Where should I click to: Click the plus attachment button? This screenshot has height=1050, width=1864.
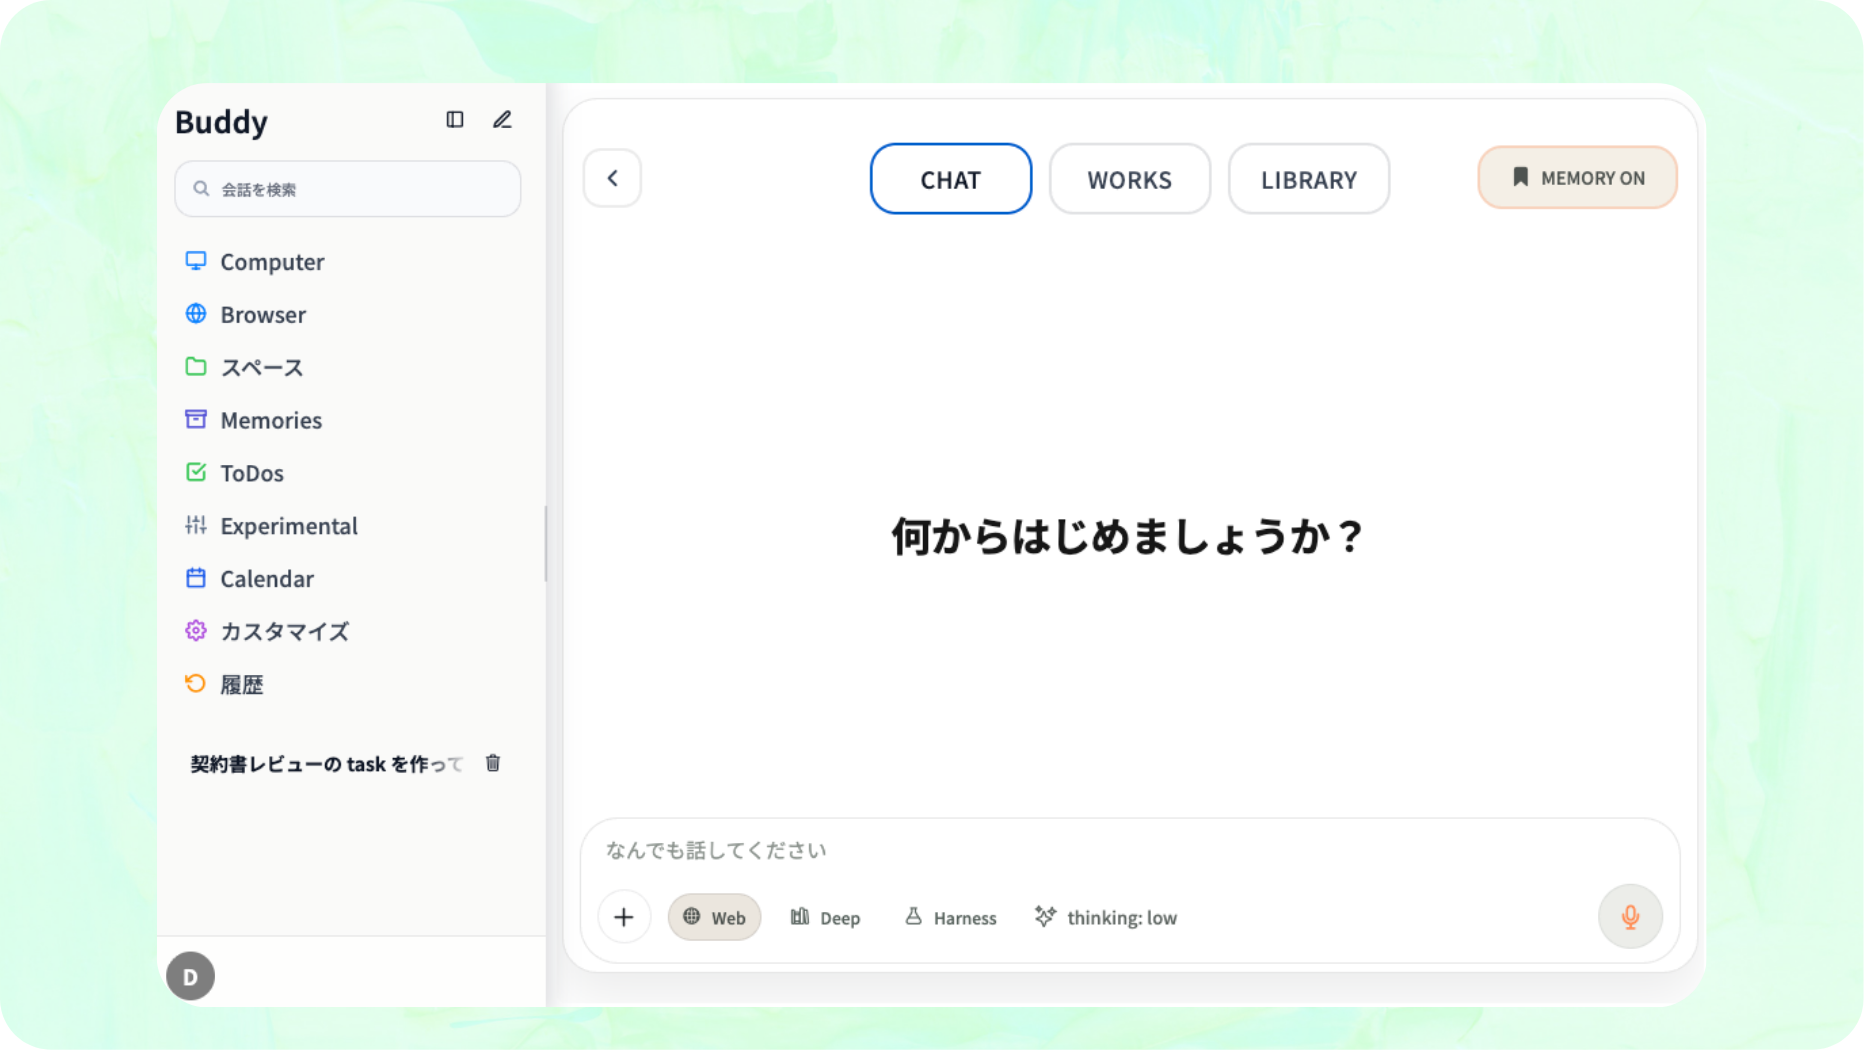(x=624, y=917)
